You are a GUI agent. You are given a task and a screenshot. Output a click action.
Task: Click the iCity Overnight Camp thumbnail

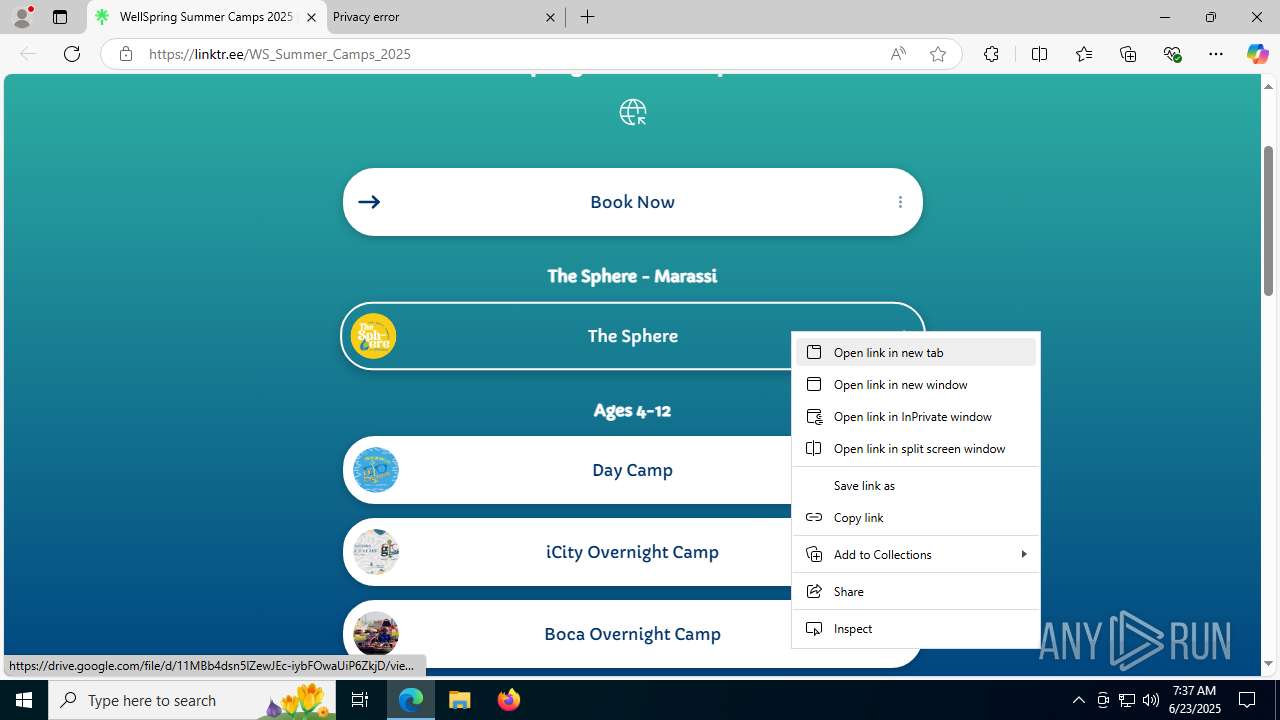pos(376,552)
